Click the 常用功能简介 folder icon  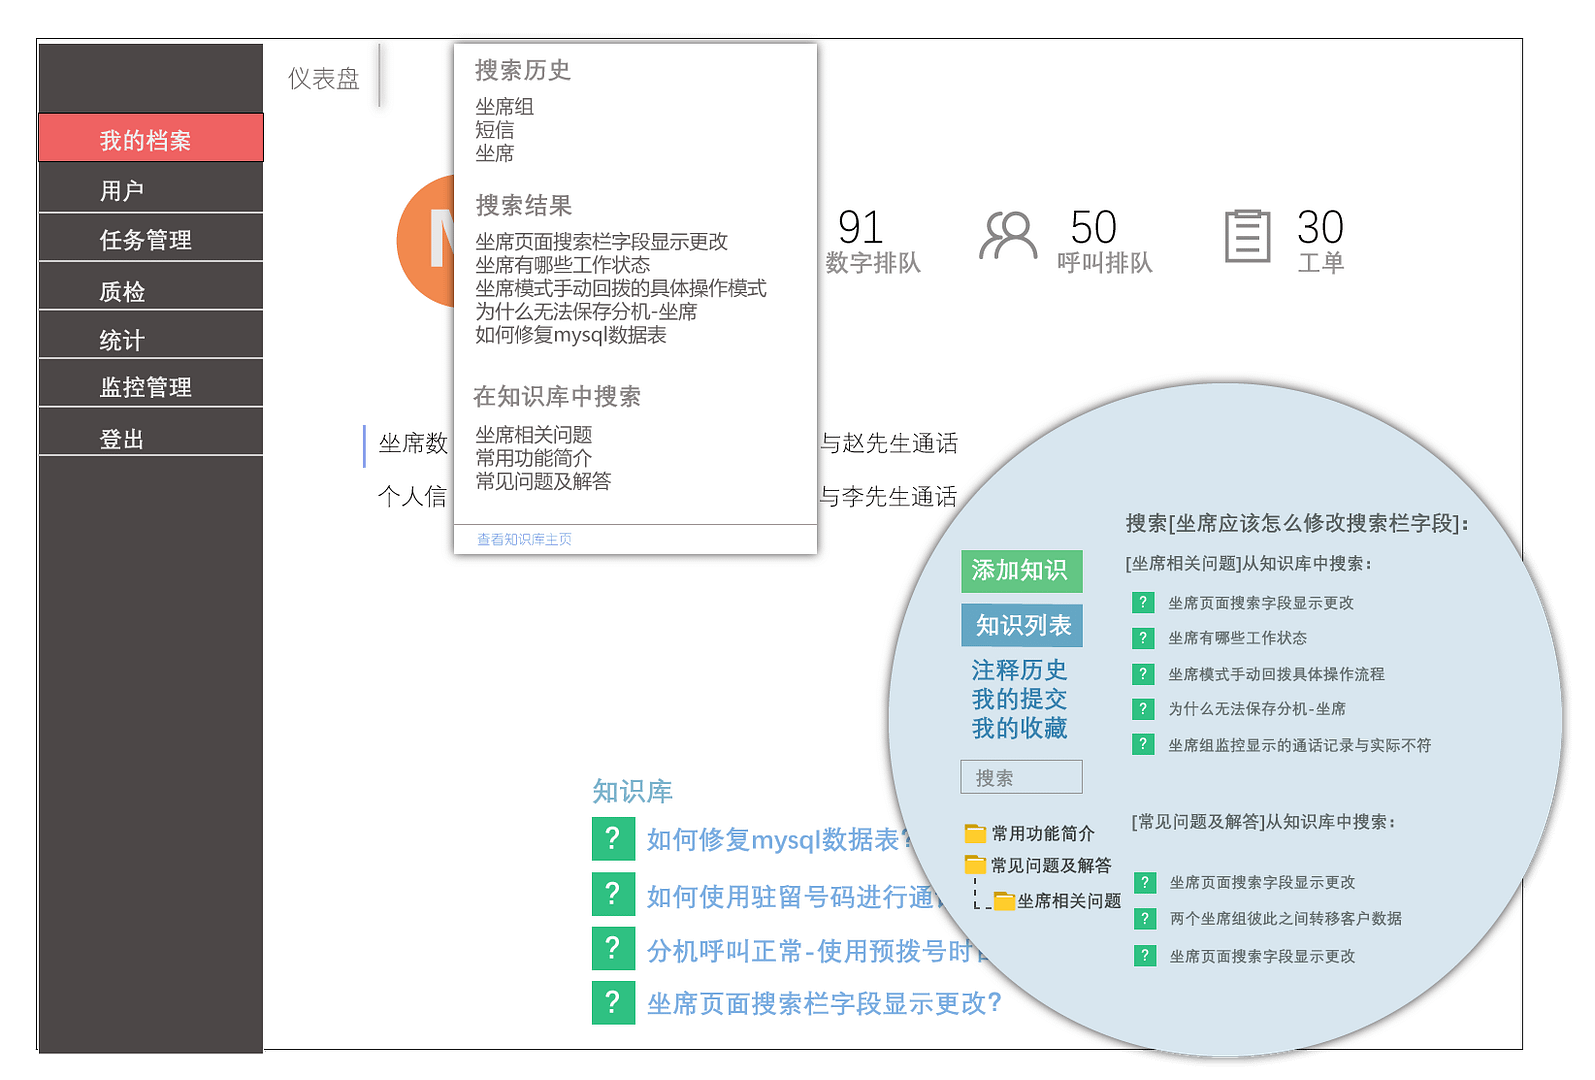[x=975, y=833]
